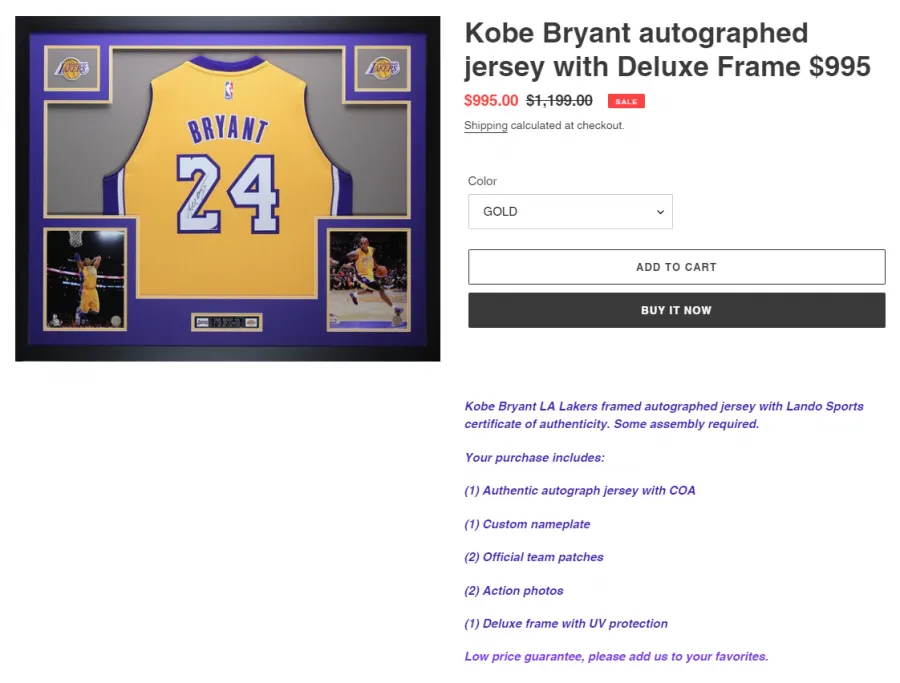The image size is (900, 683).
Task: Follow the Shipping policy link
Action: (486, 125)
